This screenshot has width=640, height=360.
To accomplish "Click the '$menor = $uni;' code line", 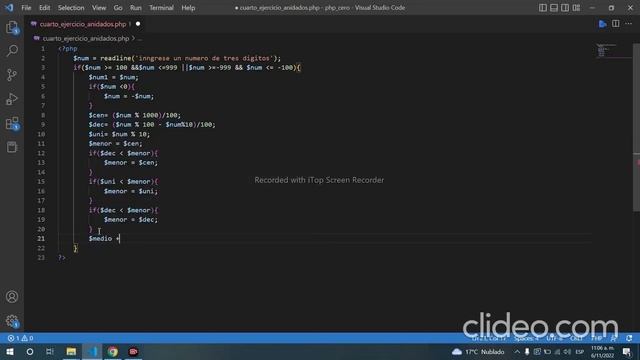I will [131, 191].
